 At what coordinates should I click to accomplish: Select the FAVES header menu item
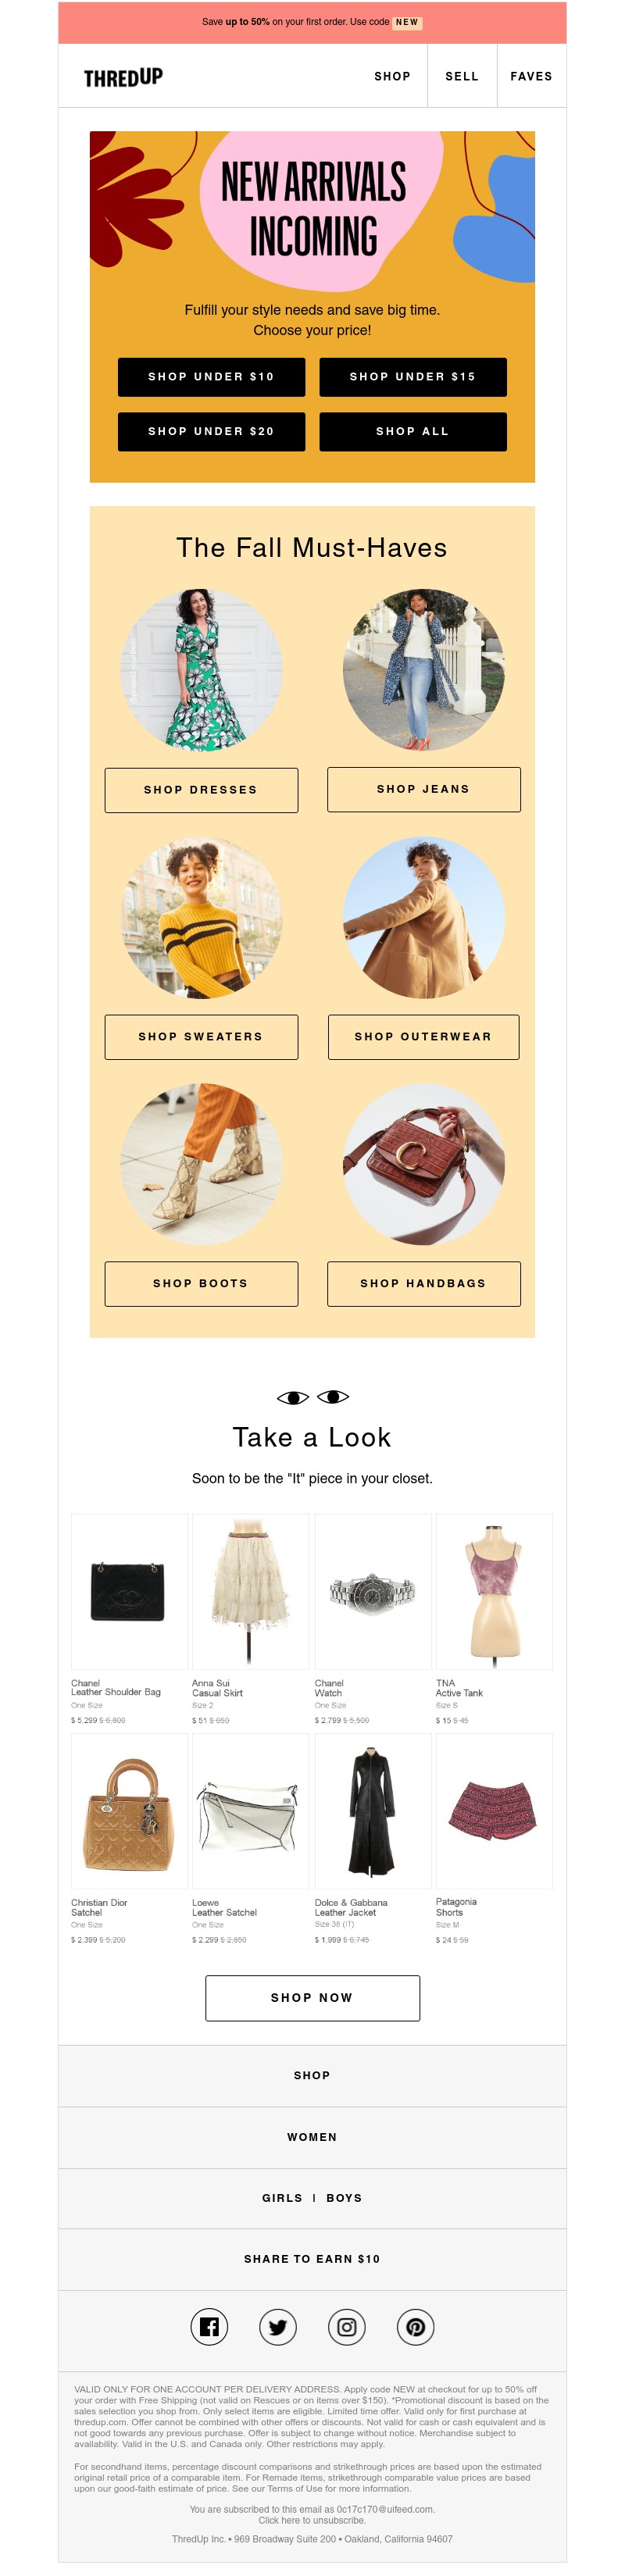pos(531,76)
